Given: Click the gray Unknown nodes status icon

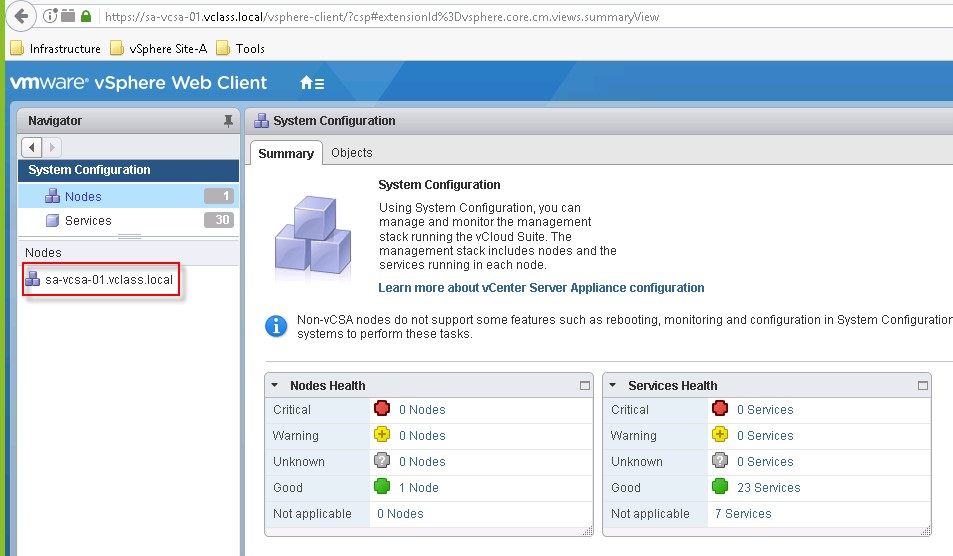Looking at the screenshot, I should 382,460.
